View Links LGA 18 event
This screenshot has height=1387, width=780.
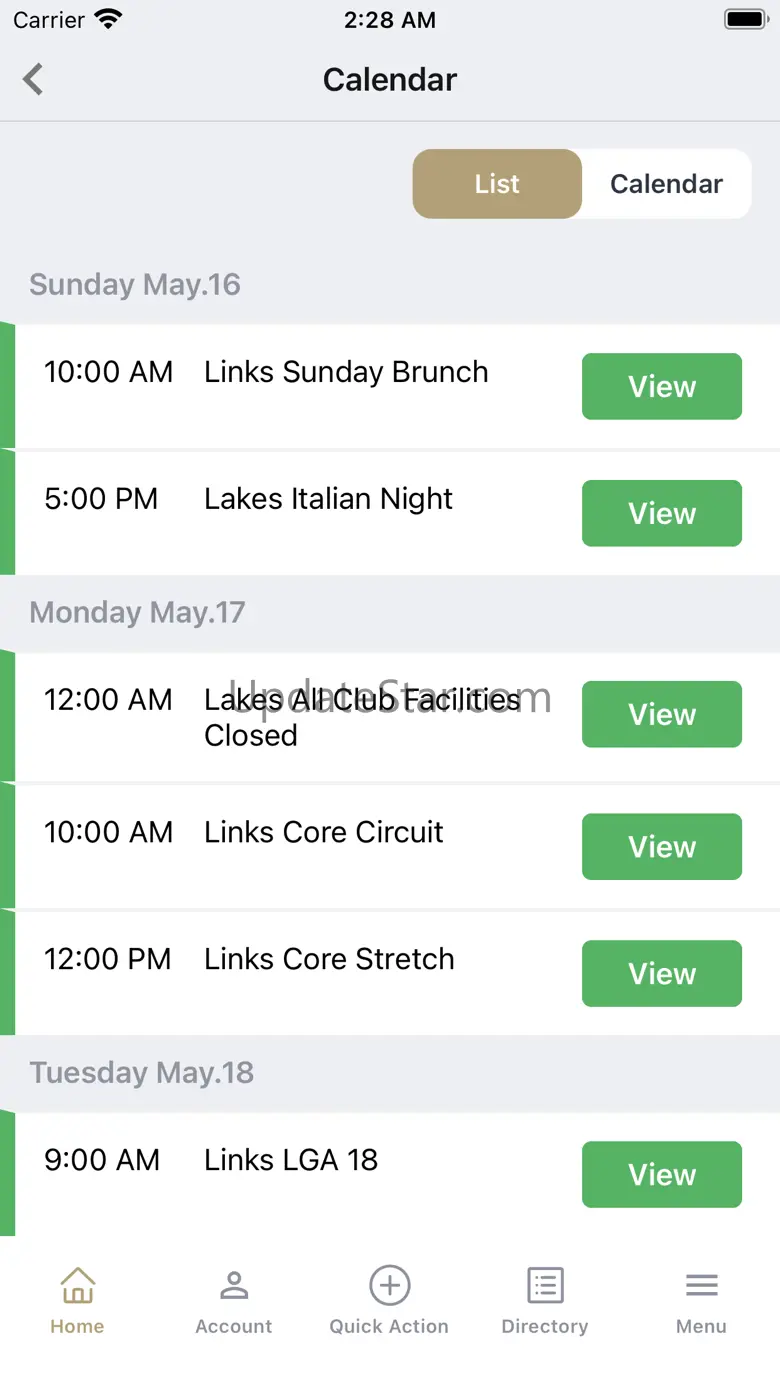click(x=661, y=1174)
